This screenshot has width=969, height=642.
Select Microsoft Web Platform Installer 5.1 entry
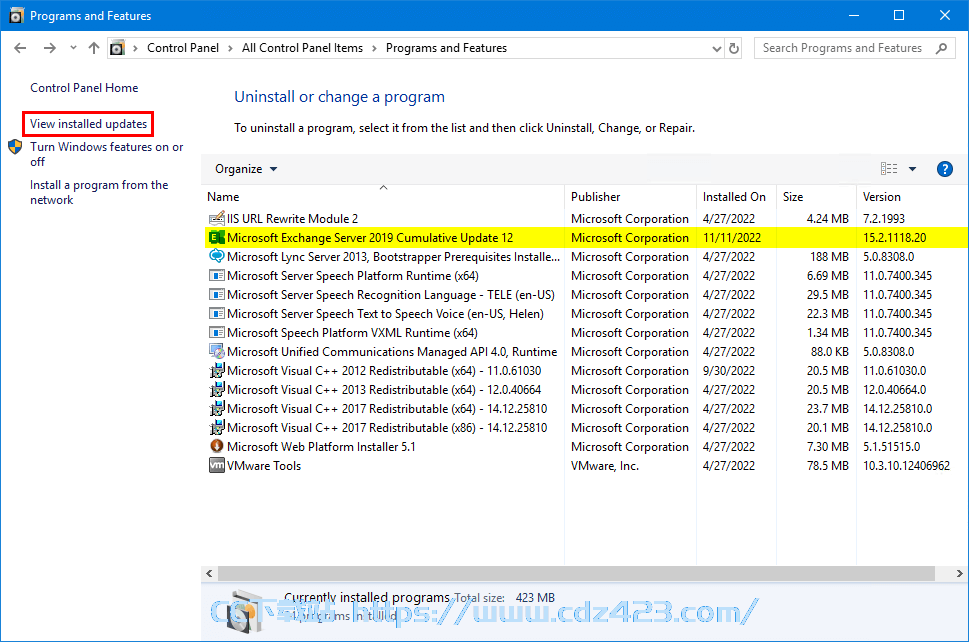point(321,447)
